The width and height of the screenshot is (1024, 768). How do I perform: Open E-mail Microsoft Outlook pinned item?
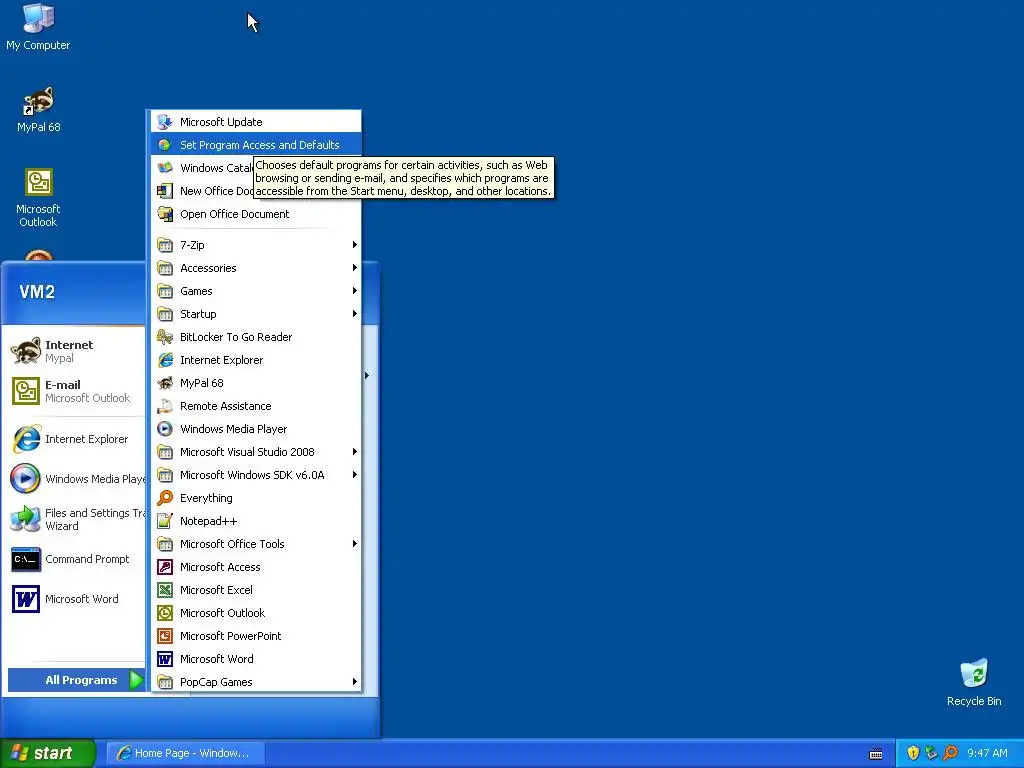pyautogui.click(x=76, y=391)
